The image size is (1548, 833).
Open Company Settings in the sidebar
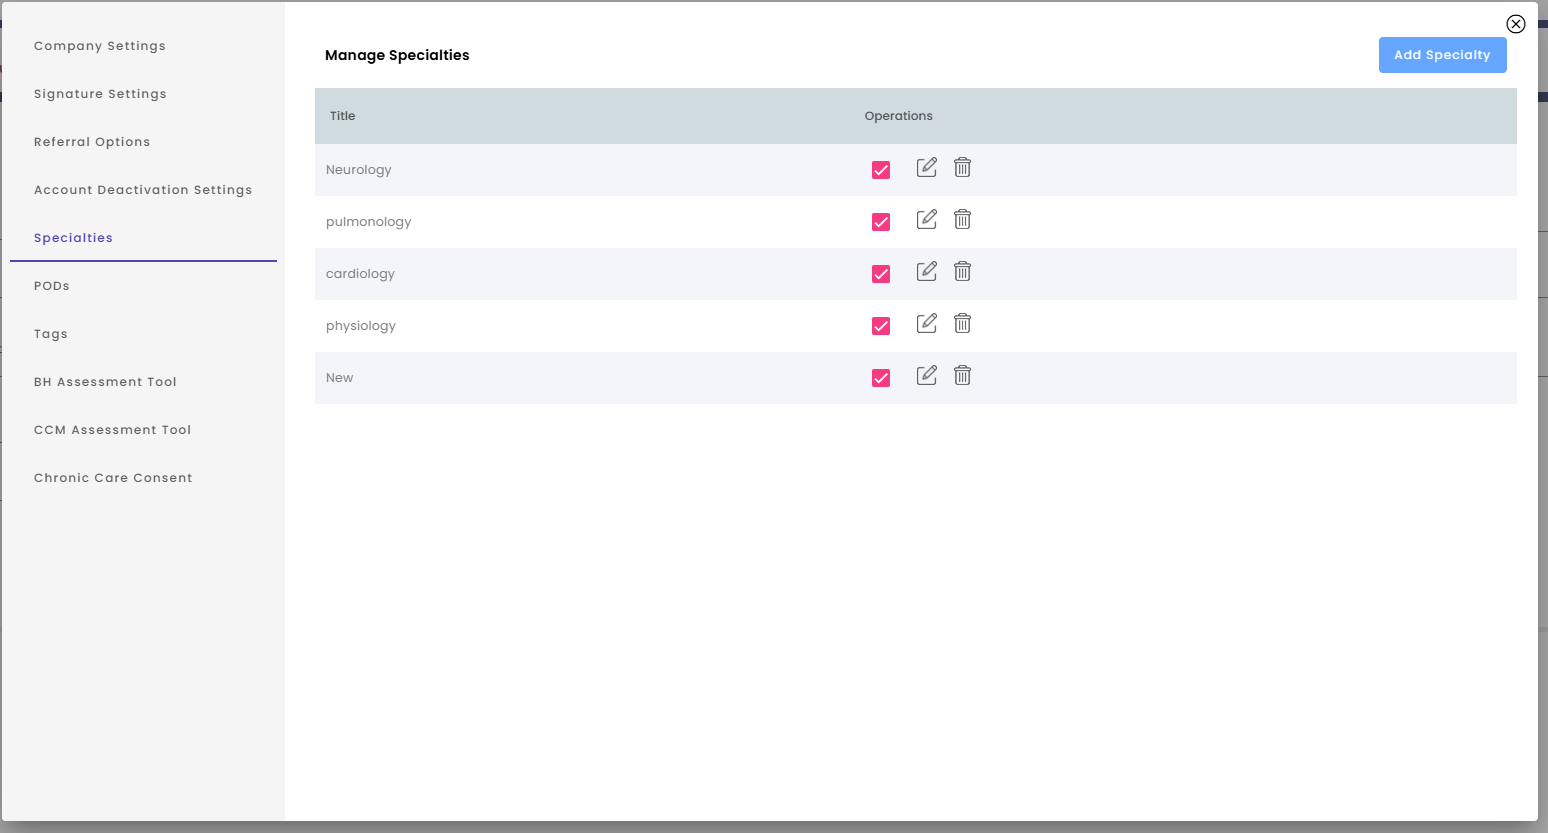pyautogui.click(x=100, y=46)
